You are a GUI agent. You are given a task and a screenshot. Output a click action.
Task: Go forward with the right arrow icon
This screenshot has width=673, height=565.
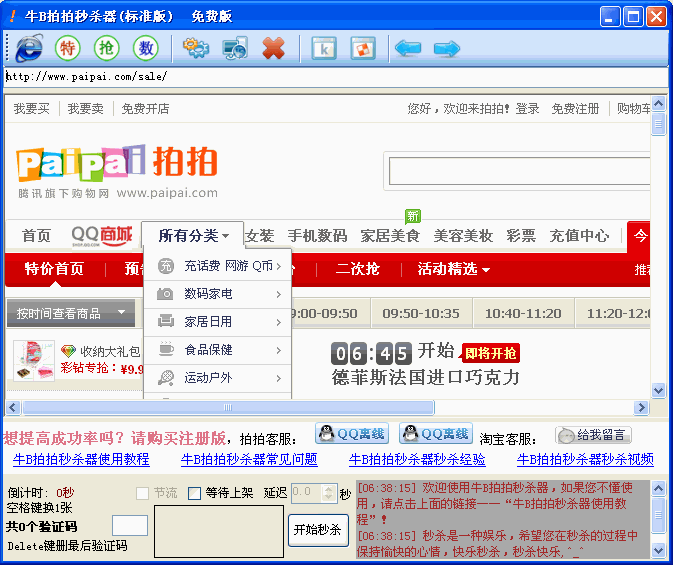tap(446, 47)
